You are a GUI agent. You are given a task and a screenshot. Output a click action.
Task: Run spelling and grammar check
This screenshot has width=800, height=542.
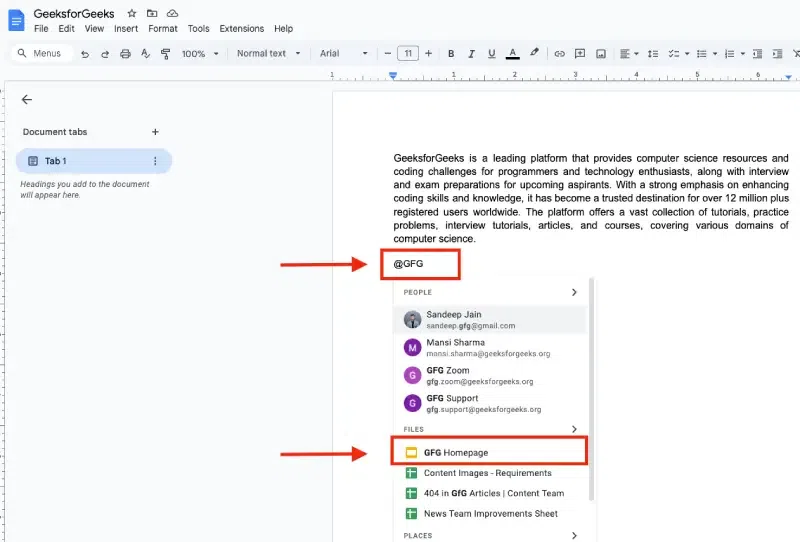pyautogui.click(x=145, y=54)
